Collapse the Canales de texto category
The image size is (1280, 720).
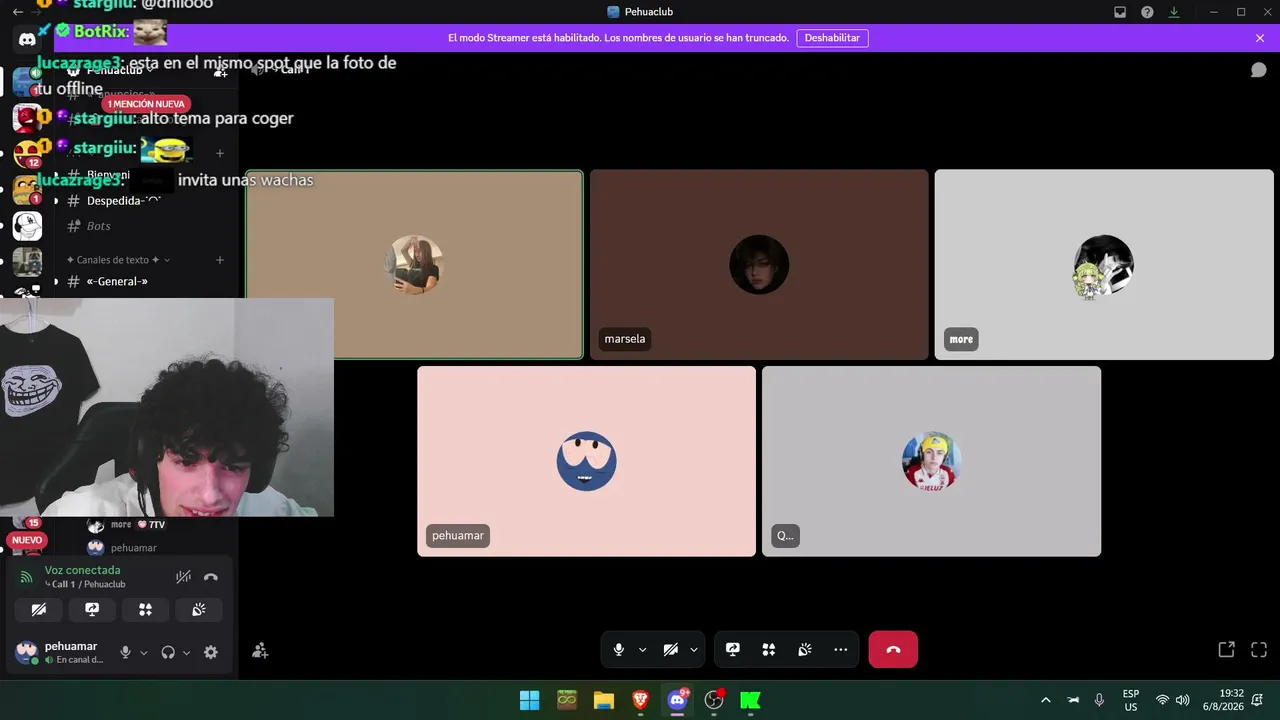coord(118,260)
